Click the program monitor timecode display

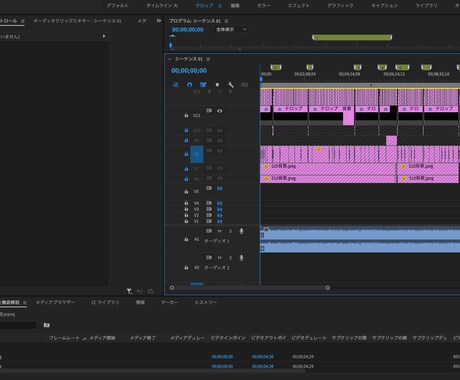(188, 30)
